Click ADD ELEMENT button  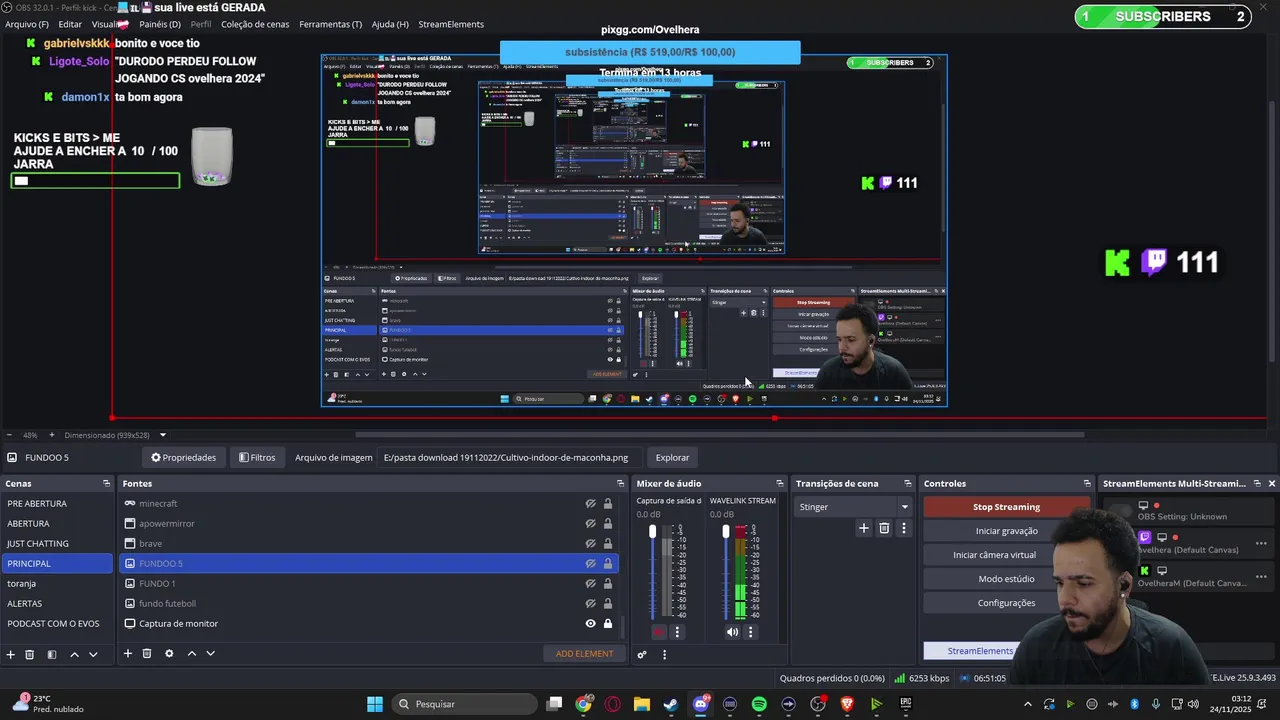point(585,654)
